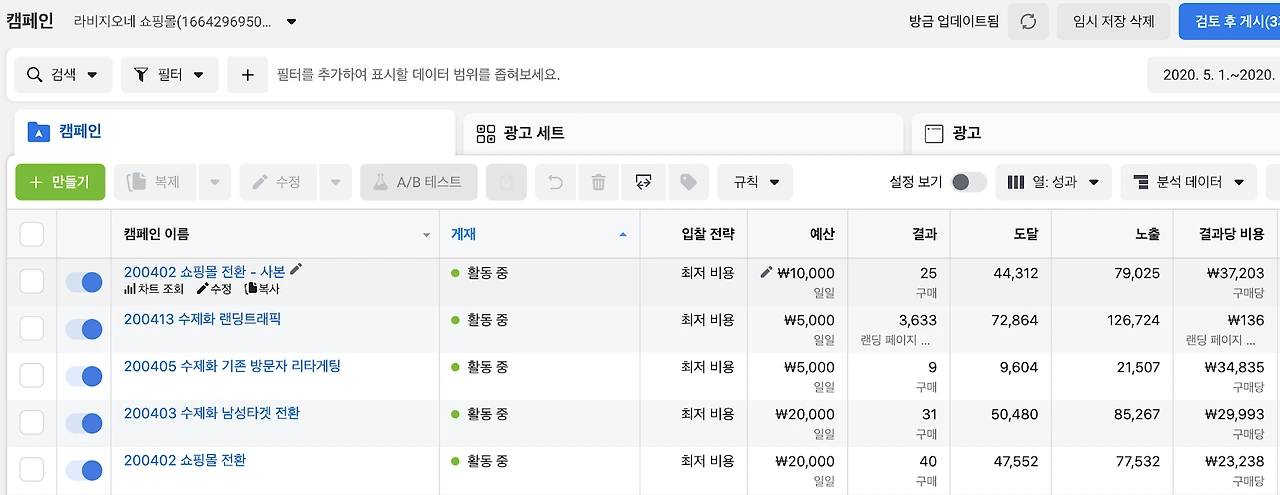Open the 라비지오네 쇼핑몰 account dropdown
This screenshot has height=495, width=1280.
point(186,21)
